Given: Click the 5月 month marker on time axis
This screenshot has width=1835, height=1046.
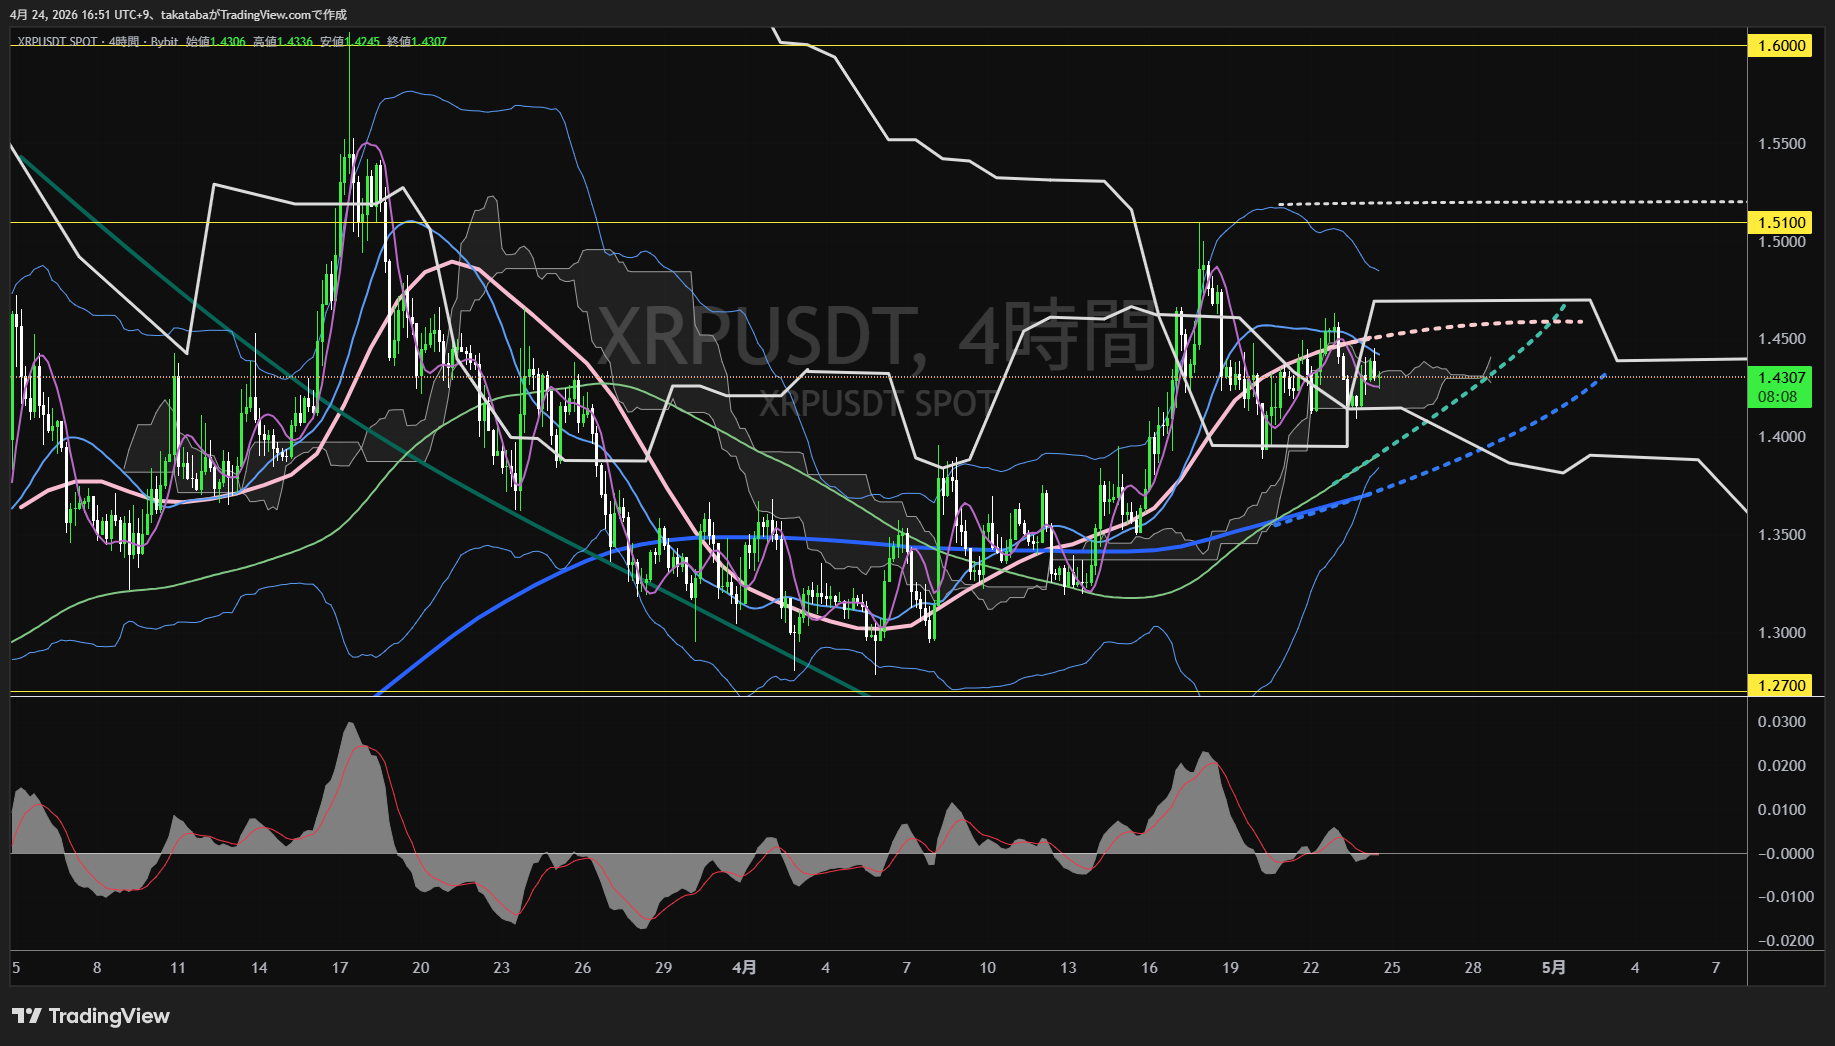Looking at the screenshot, I should coord(1553,968).
